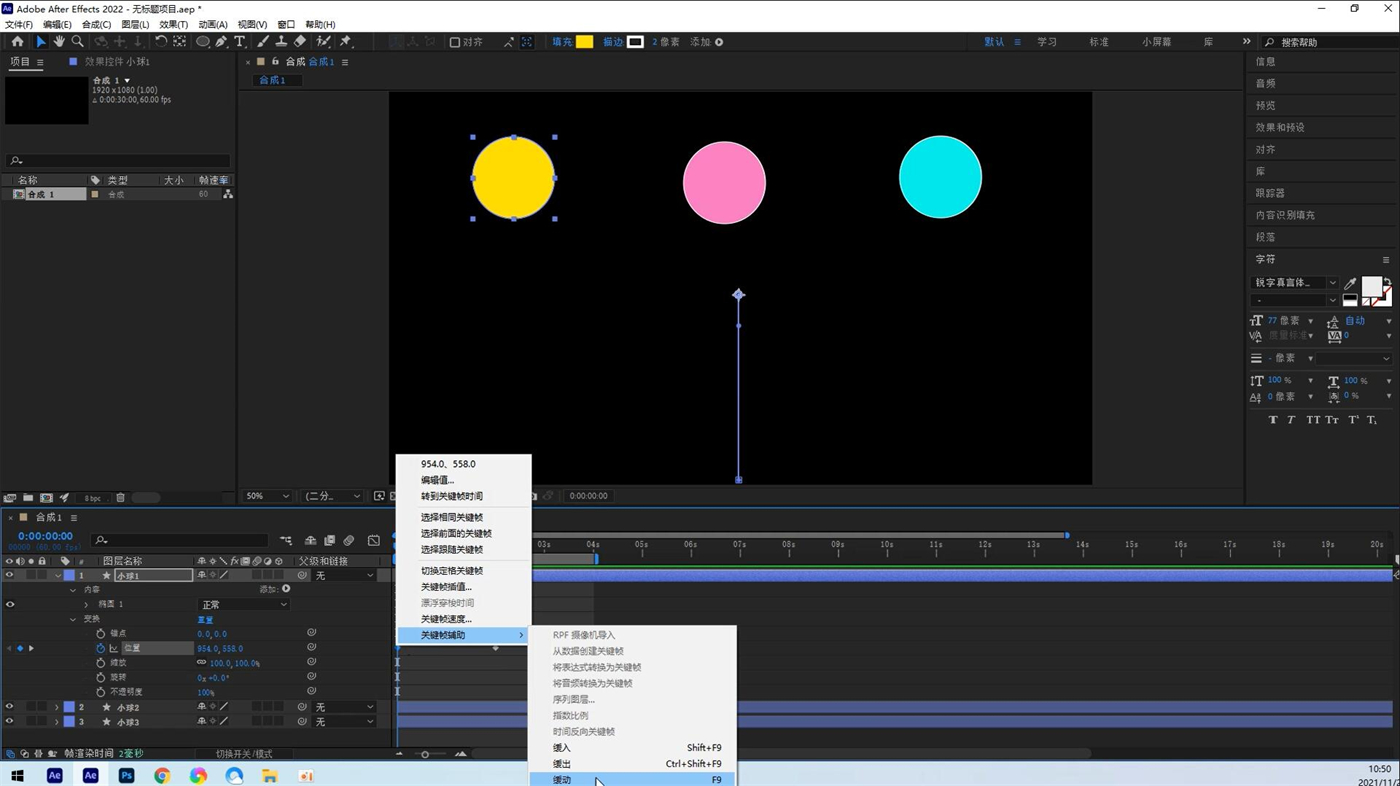This screenshot has height=786, width=1400.
Task: Click the Add shape button arrow in toolbar
Action: [x=719, y=42]
